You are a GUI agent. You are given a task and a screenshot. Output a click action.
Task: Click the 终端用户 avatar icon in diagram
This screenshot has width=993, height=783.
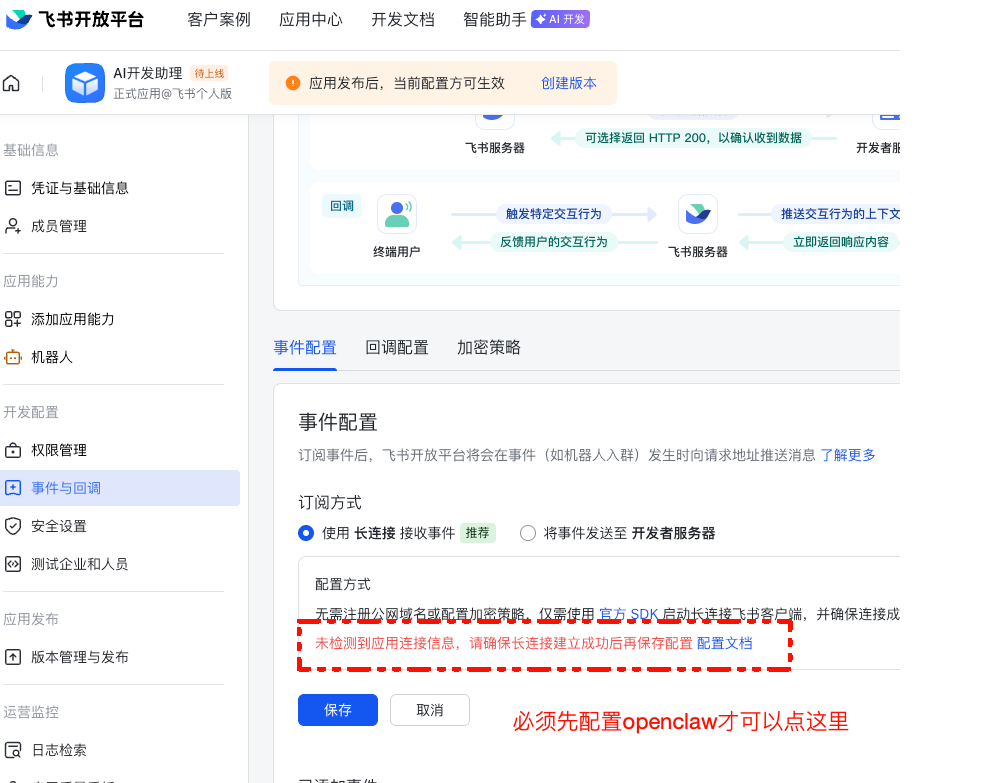397,214
